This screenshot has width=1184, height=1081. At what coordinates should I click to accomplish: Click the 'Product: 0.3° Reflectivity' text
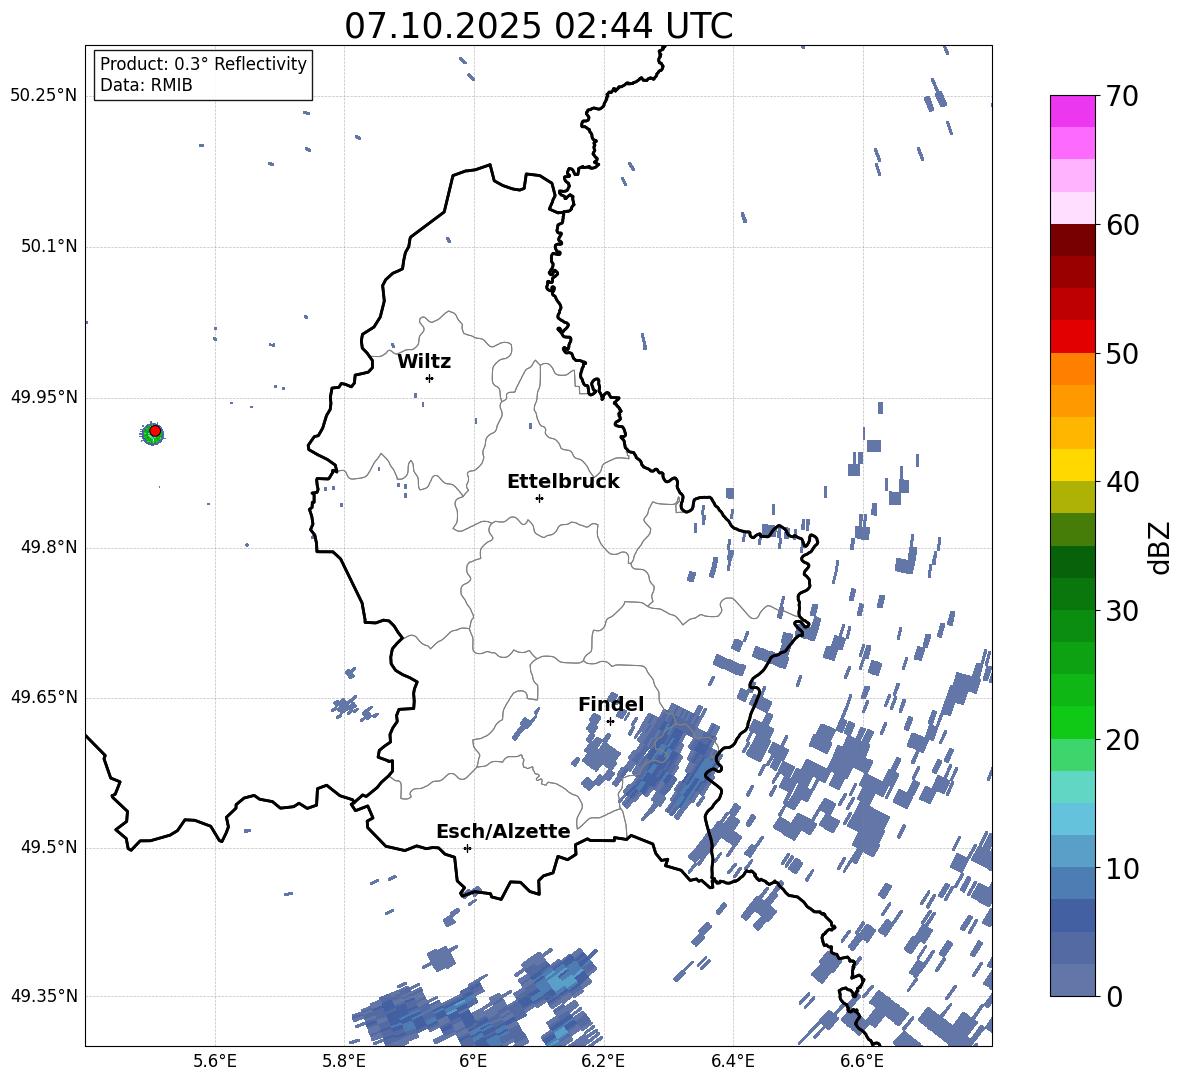click(x=203, y=63)
